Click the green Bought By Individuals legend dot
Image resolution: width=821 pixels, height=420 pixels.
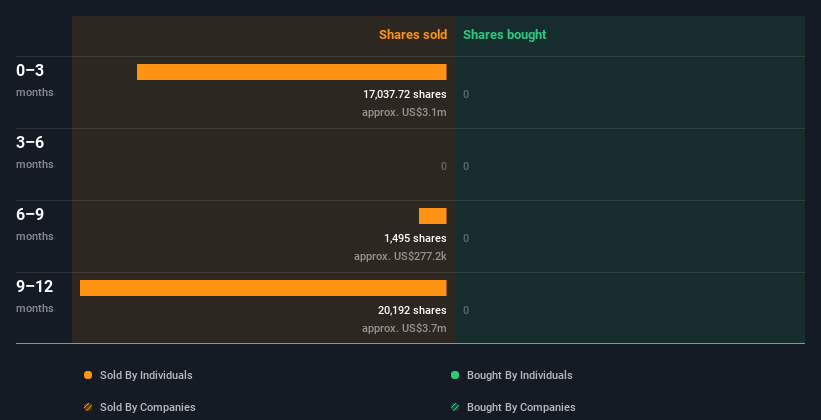click(455, 375)
